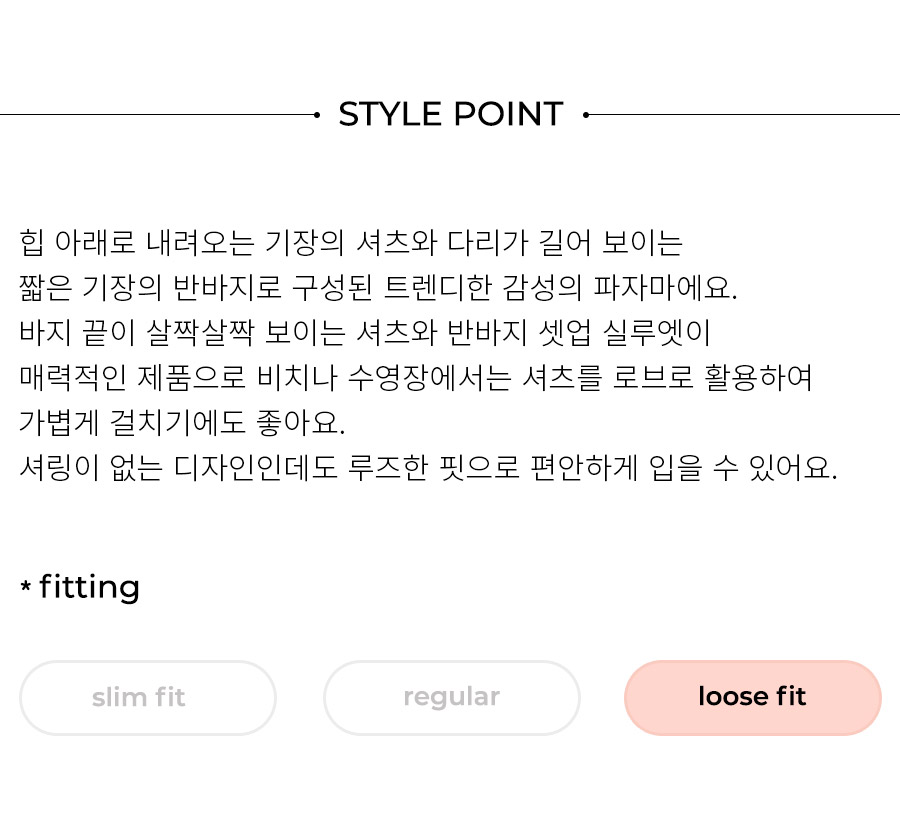The image size is (900, 821).
Task: Click the line 가볍게 걸치기에도 좋아요
Action: pyautogui.click(x=182, y=423)
